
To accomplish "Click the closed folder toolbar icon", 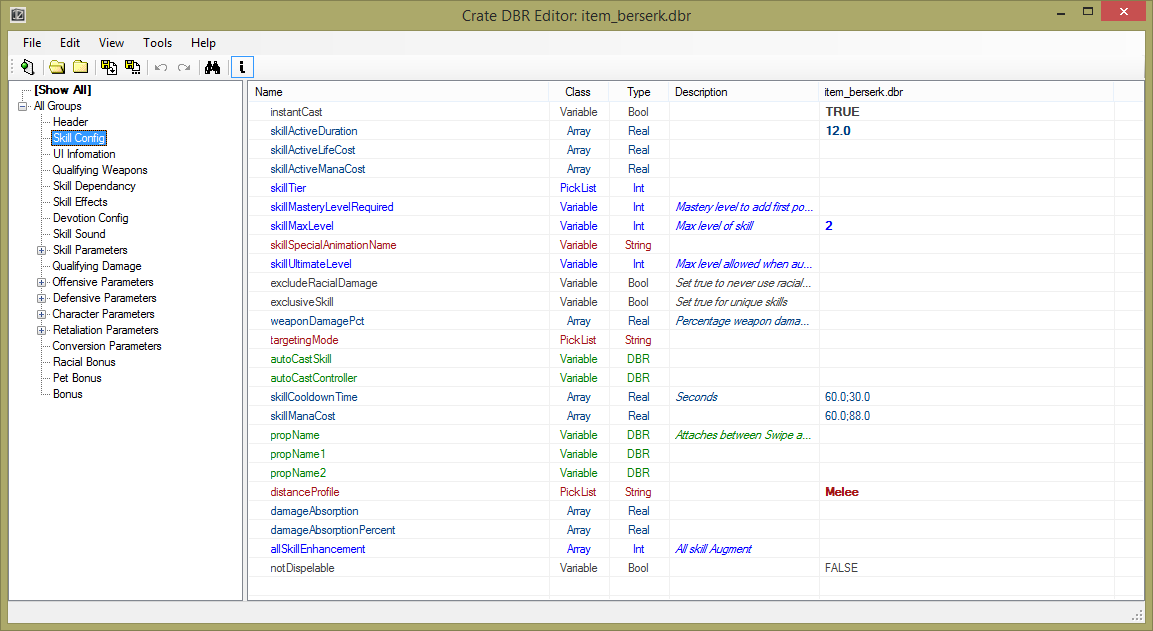I will pyautogui.click(x=80, y=67).
